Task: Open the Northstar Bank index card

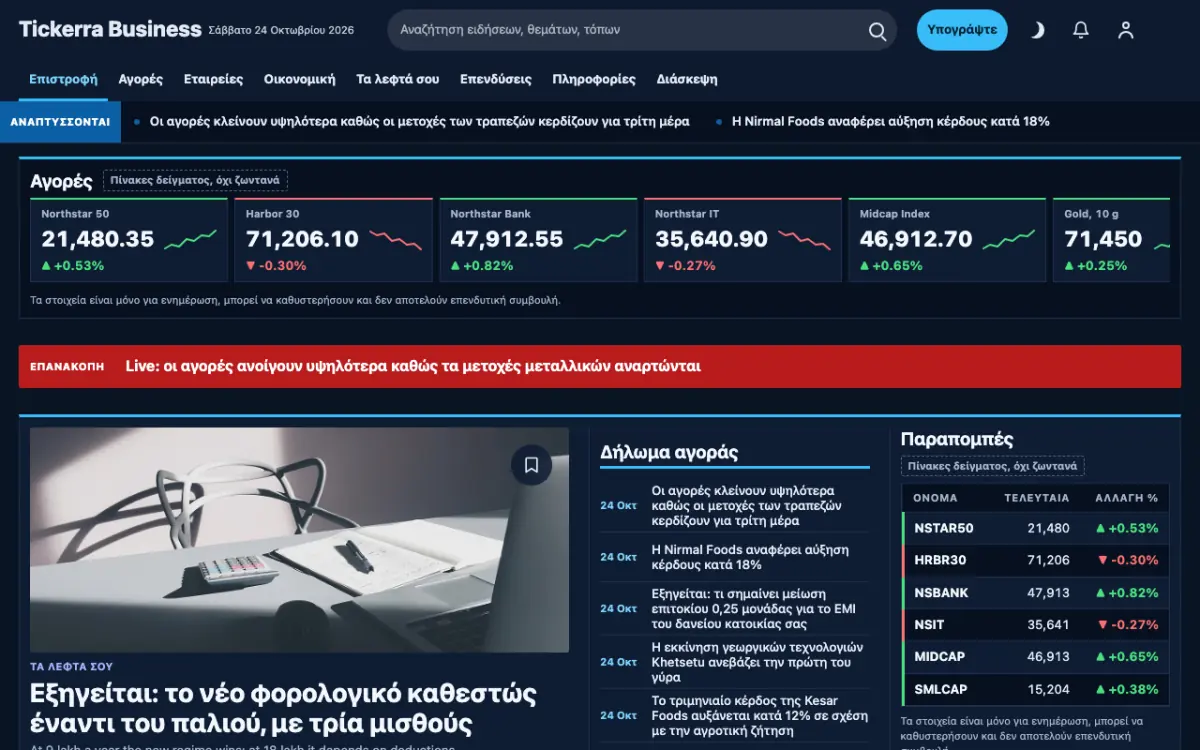Action: pos(538,240)
